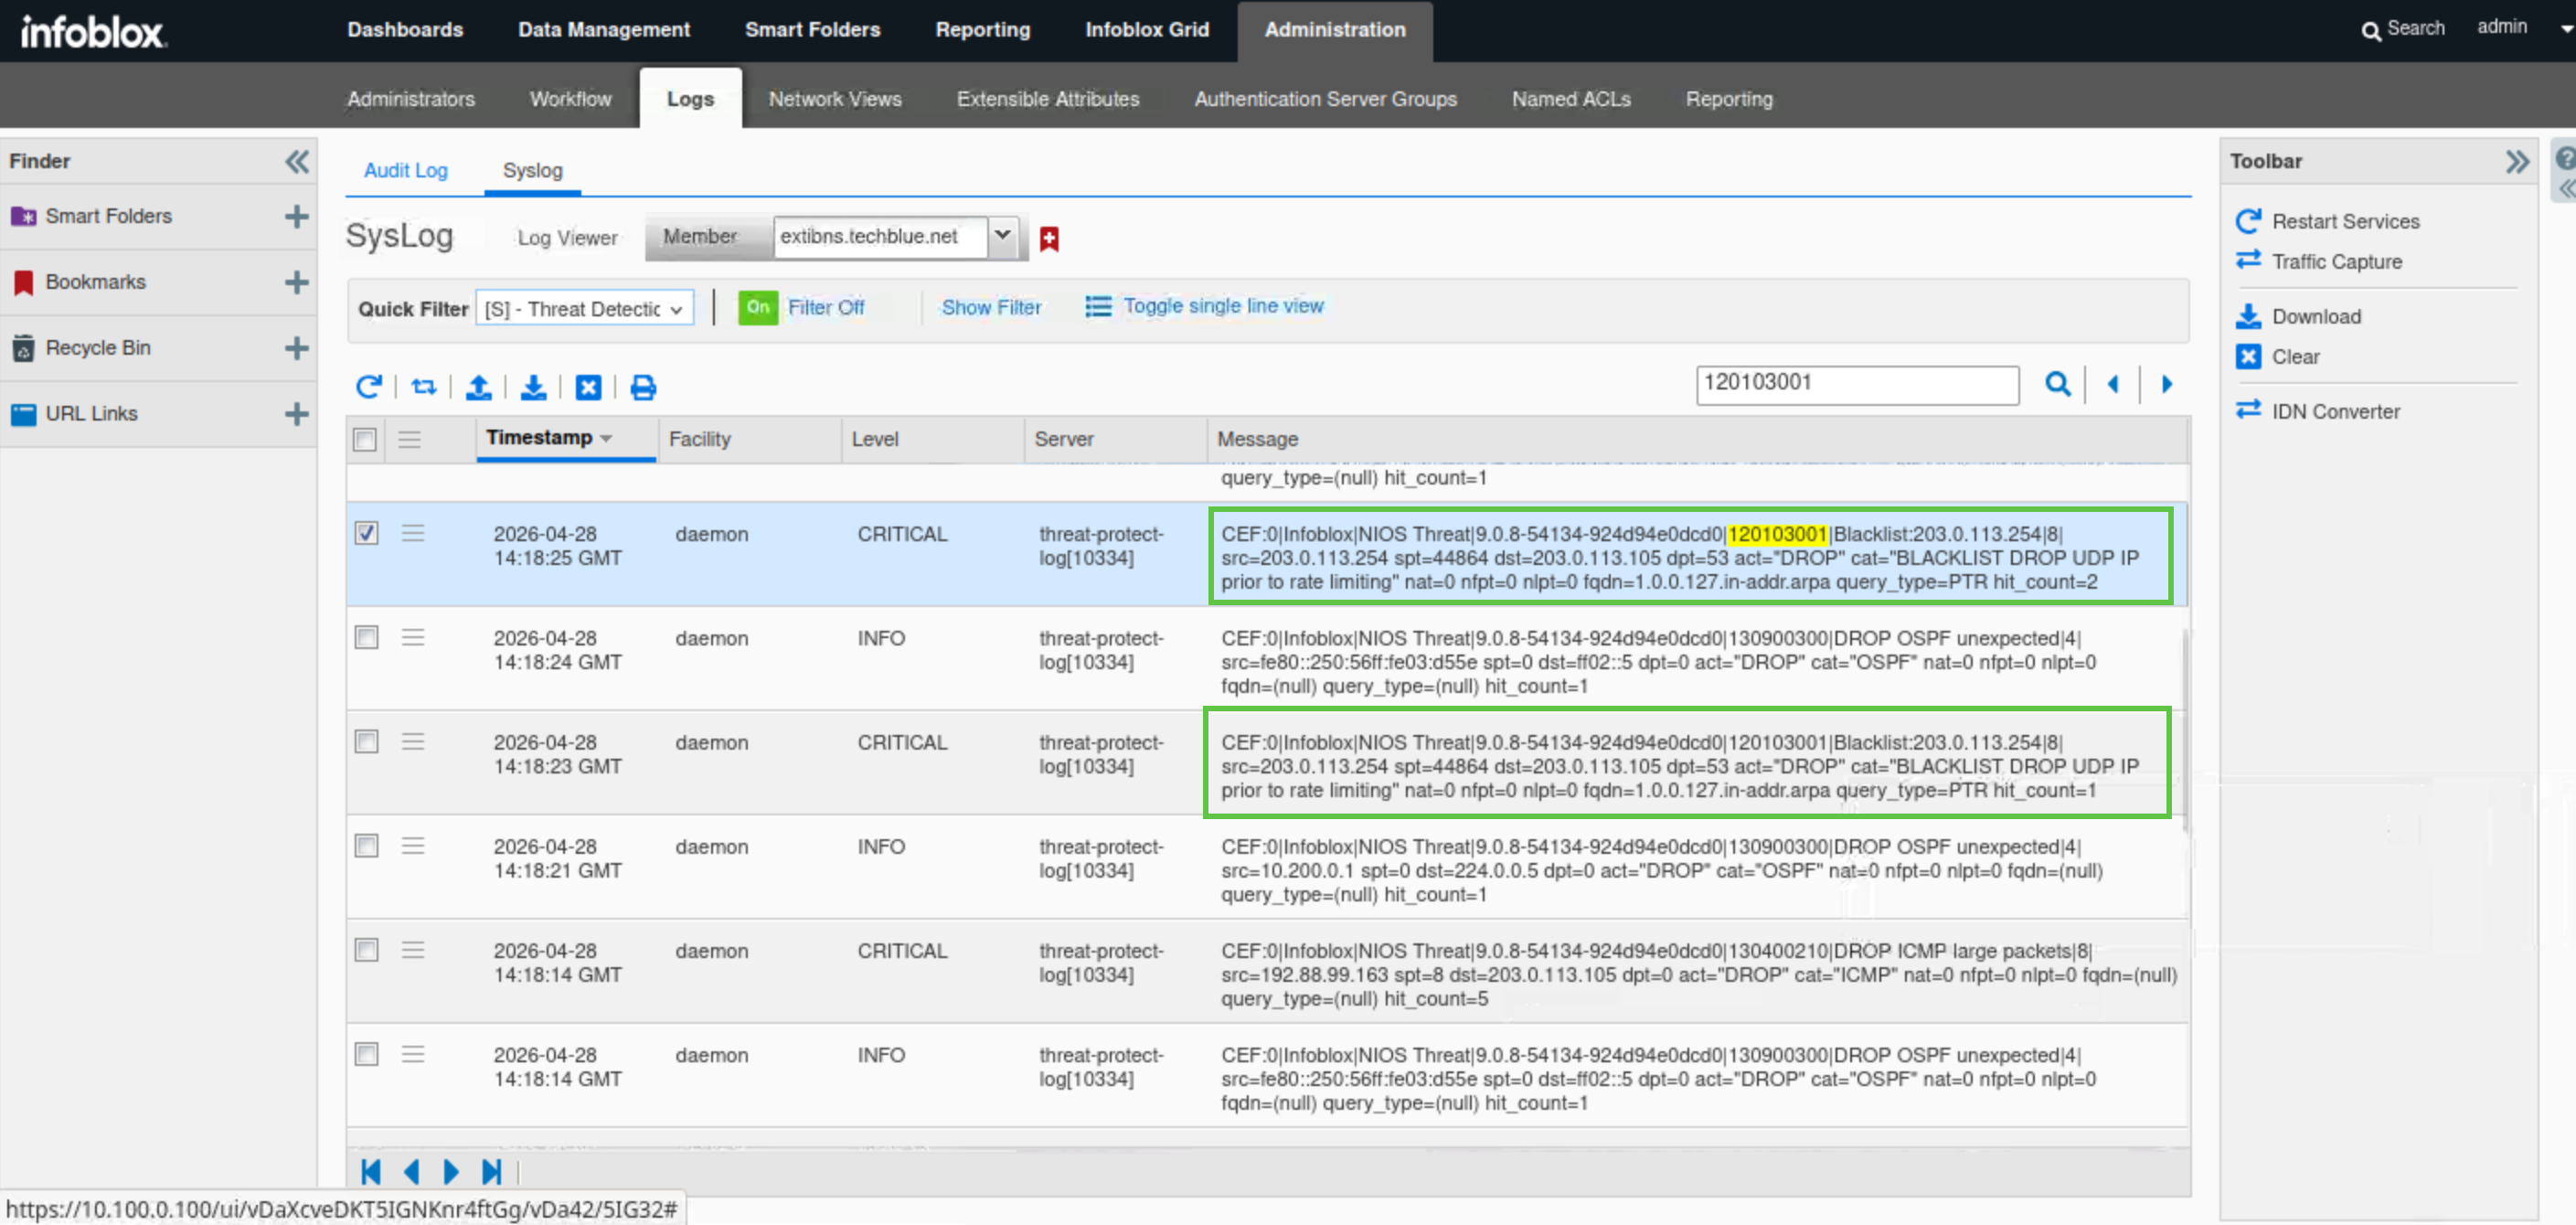Collapse the Toolbar panel
The image size is (2576, 1225).
pos(2517,161)
